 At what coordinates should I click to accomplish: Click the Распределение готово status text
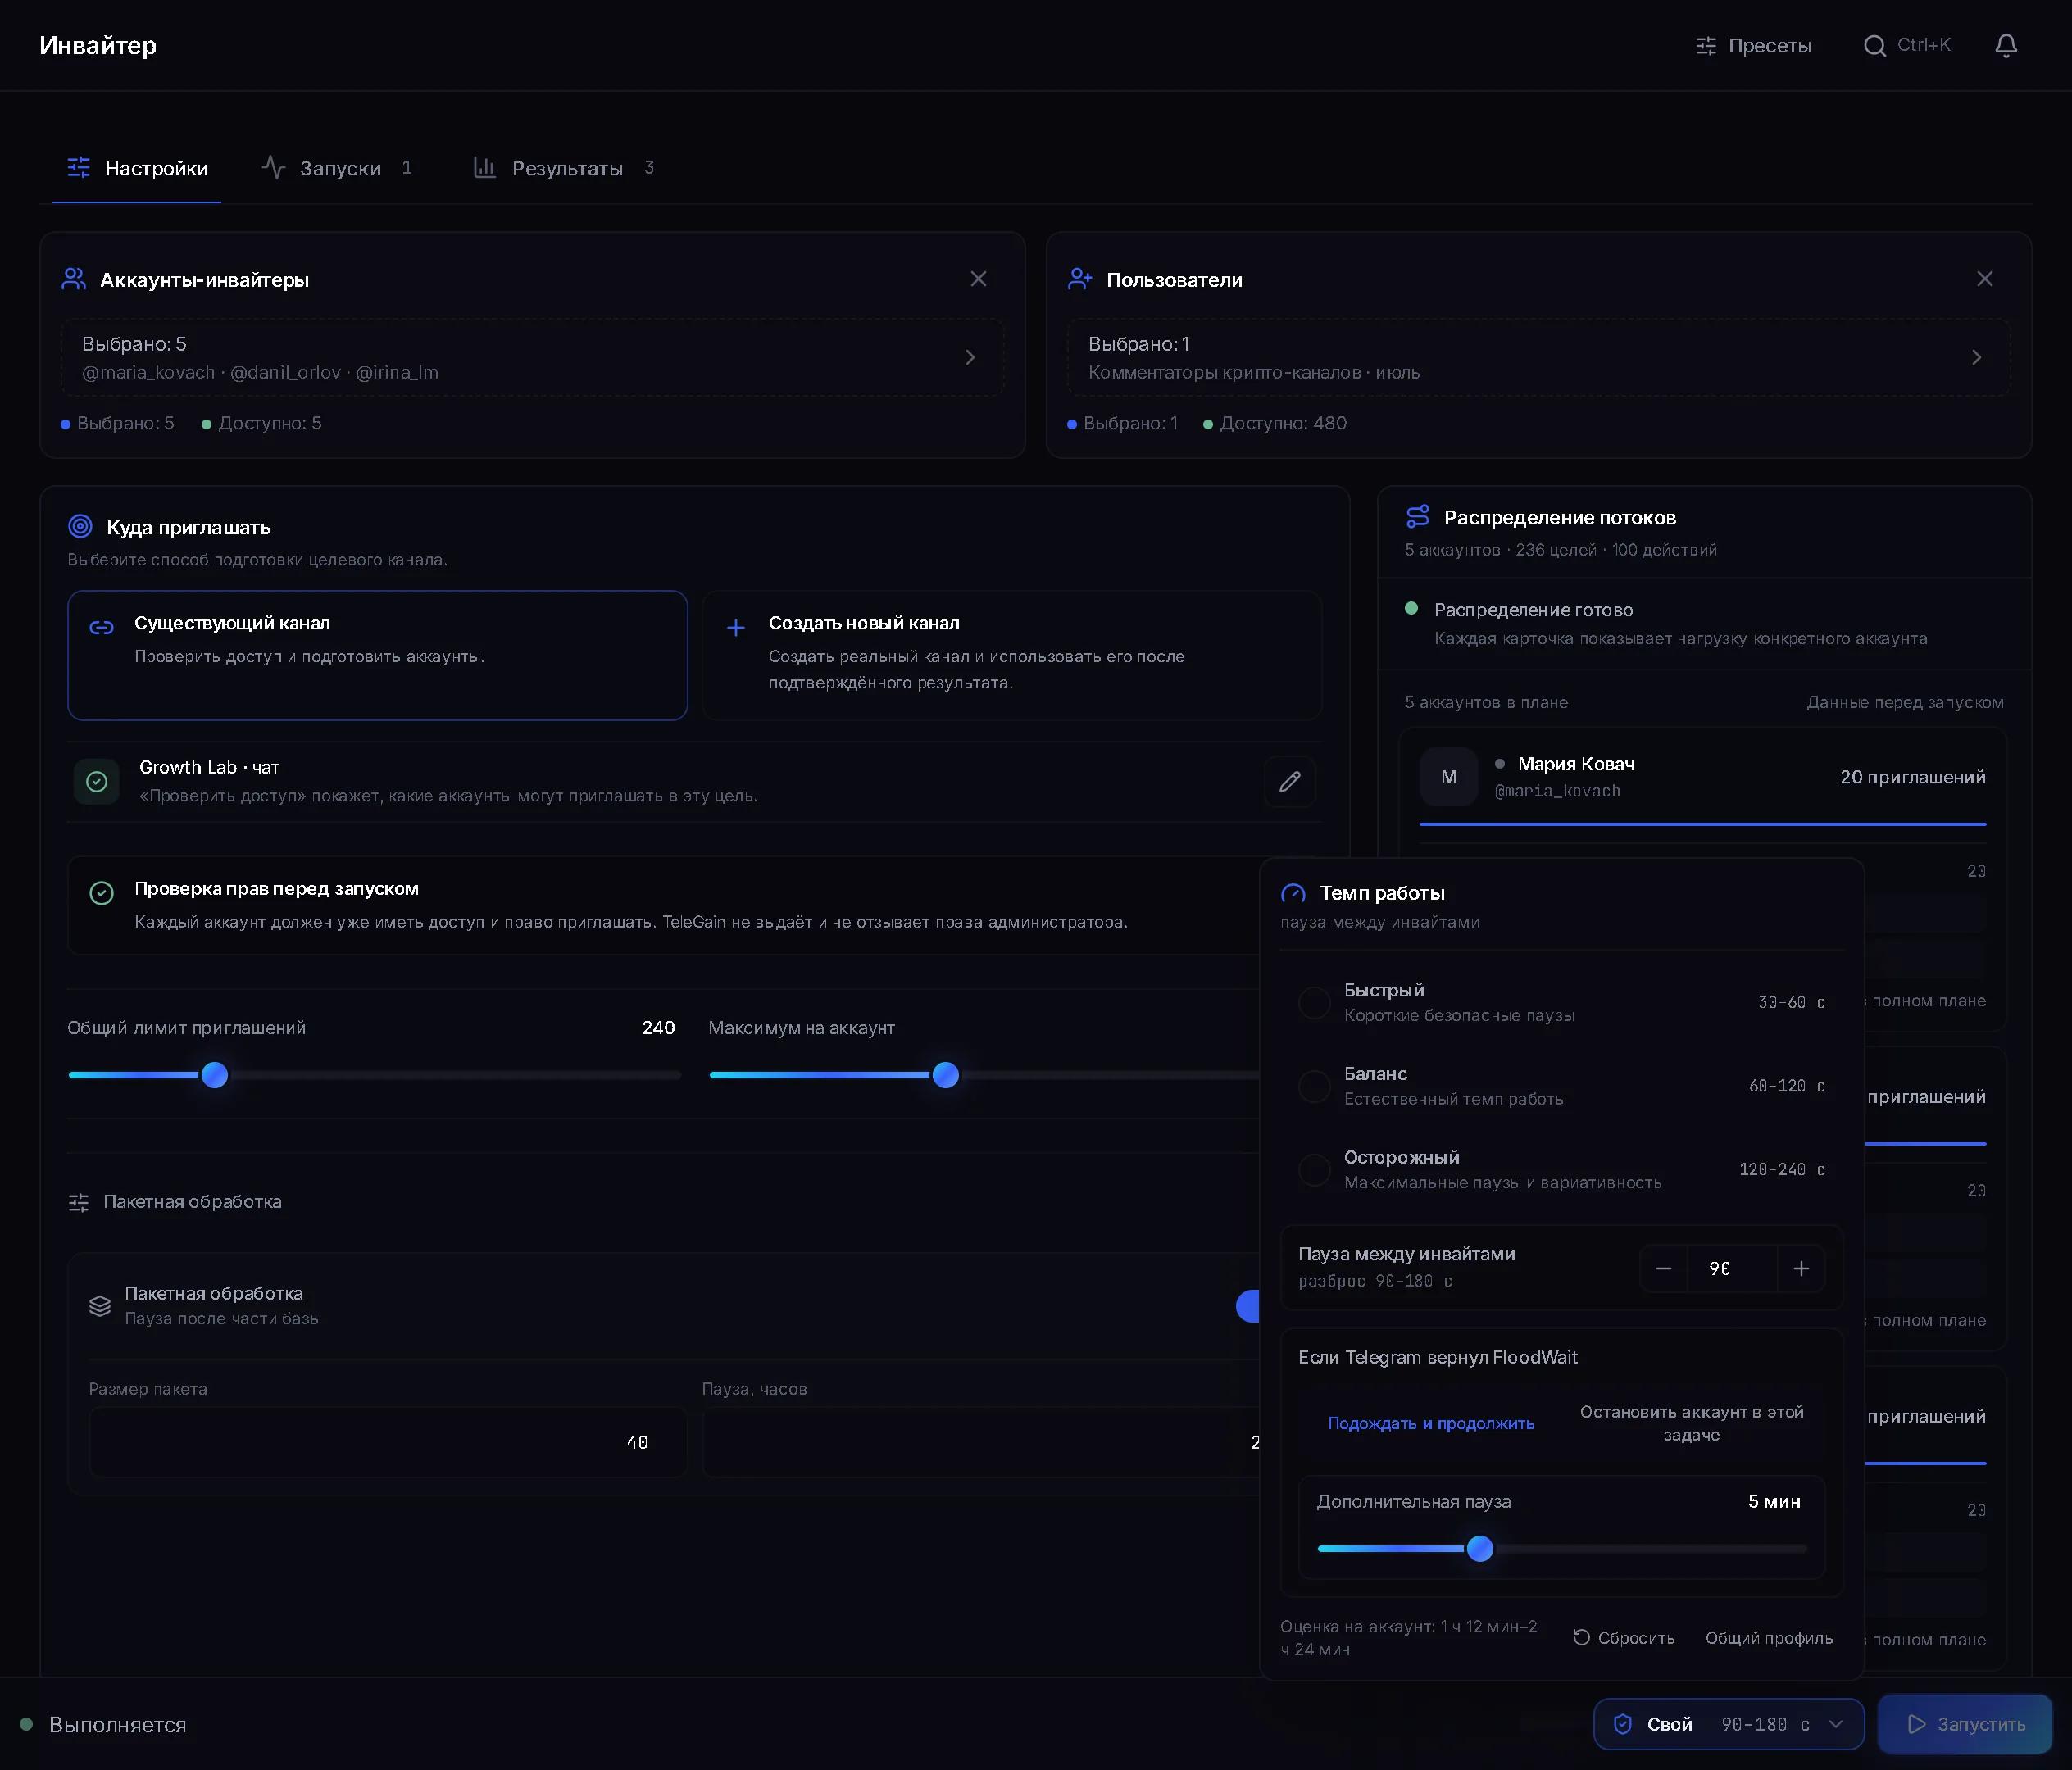(x=1533, y=610)
